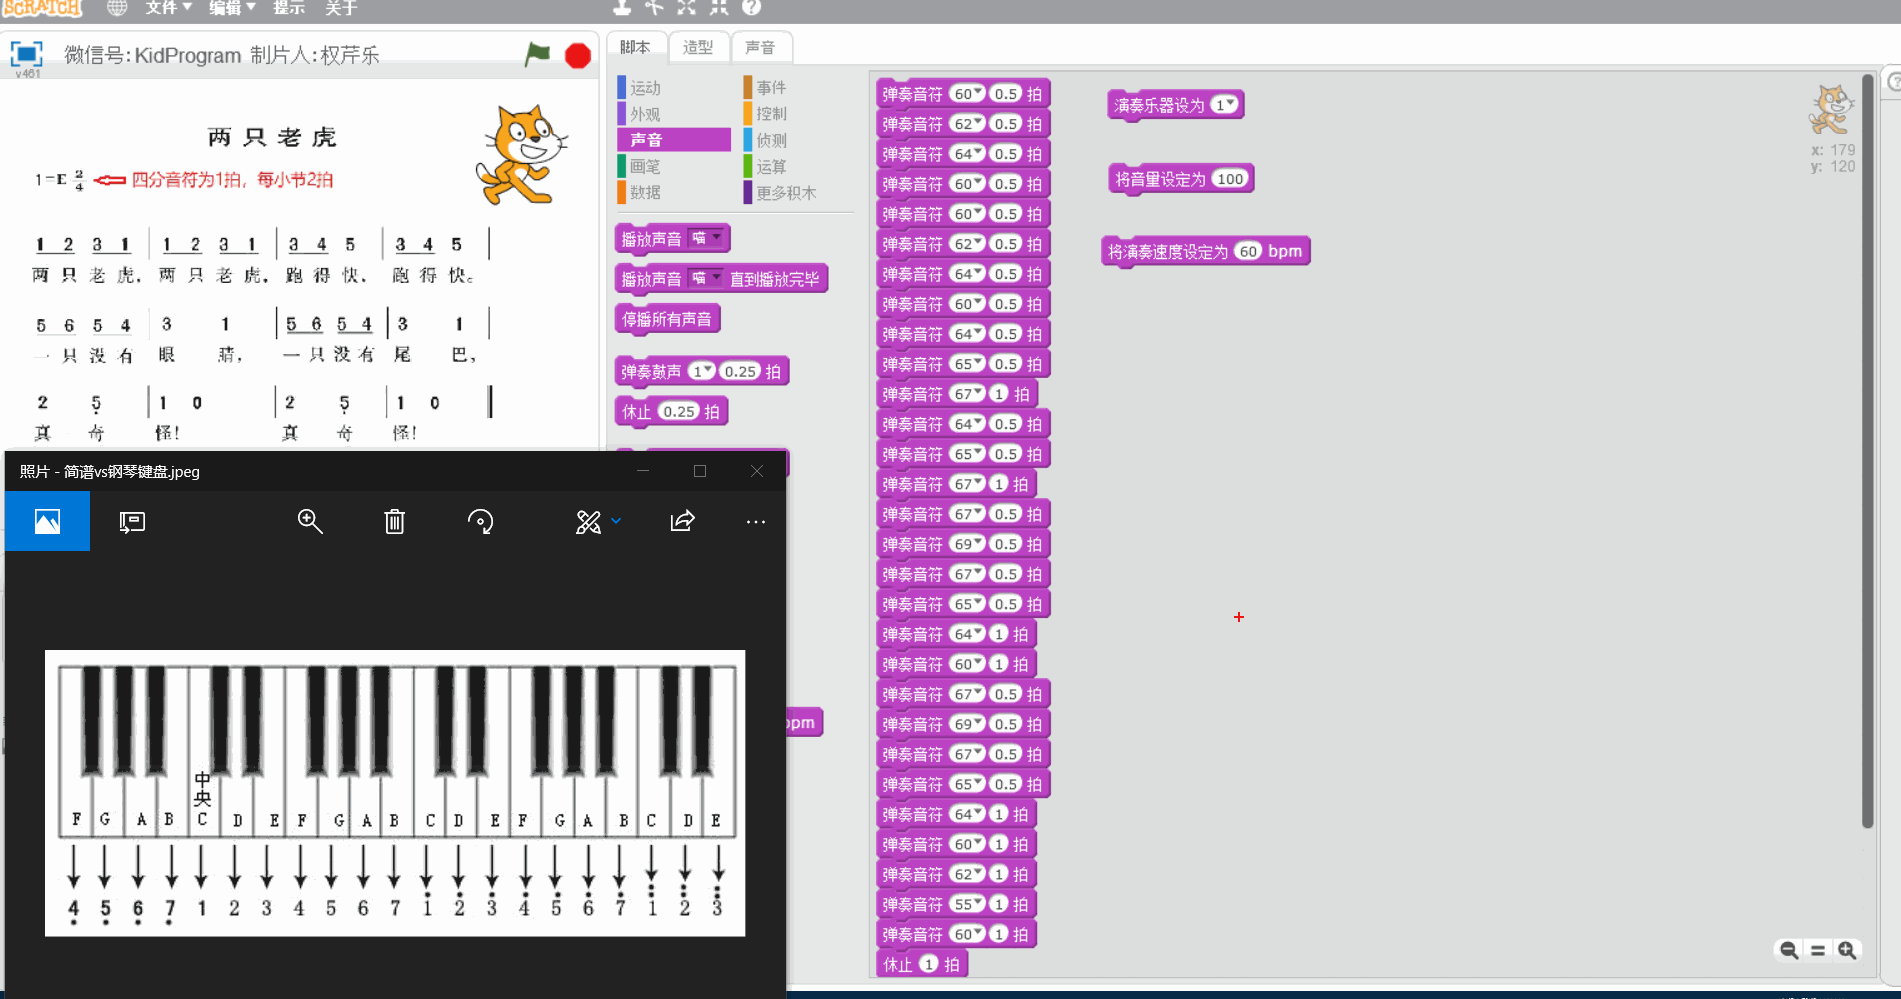The width and height of the screenshot is (1901, 999).
Task: Open the 提示 menu item
Action: click(289, 8)
